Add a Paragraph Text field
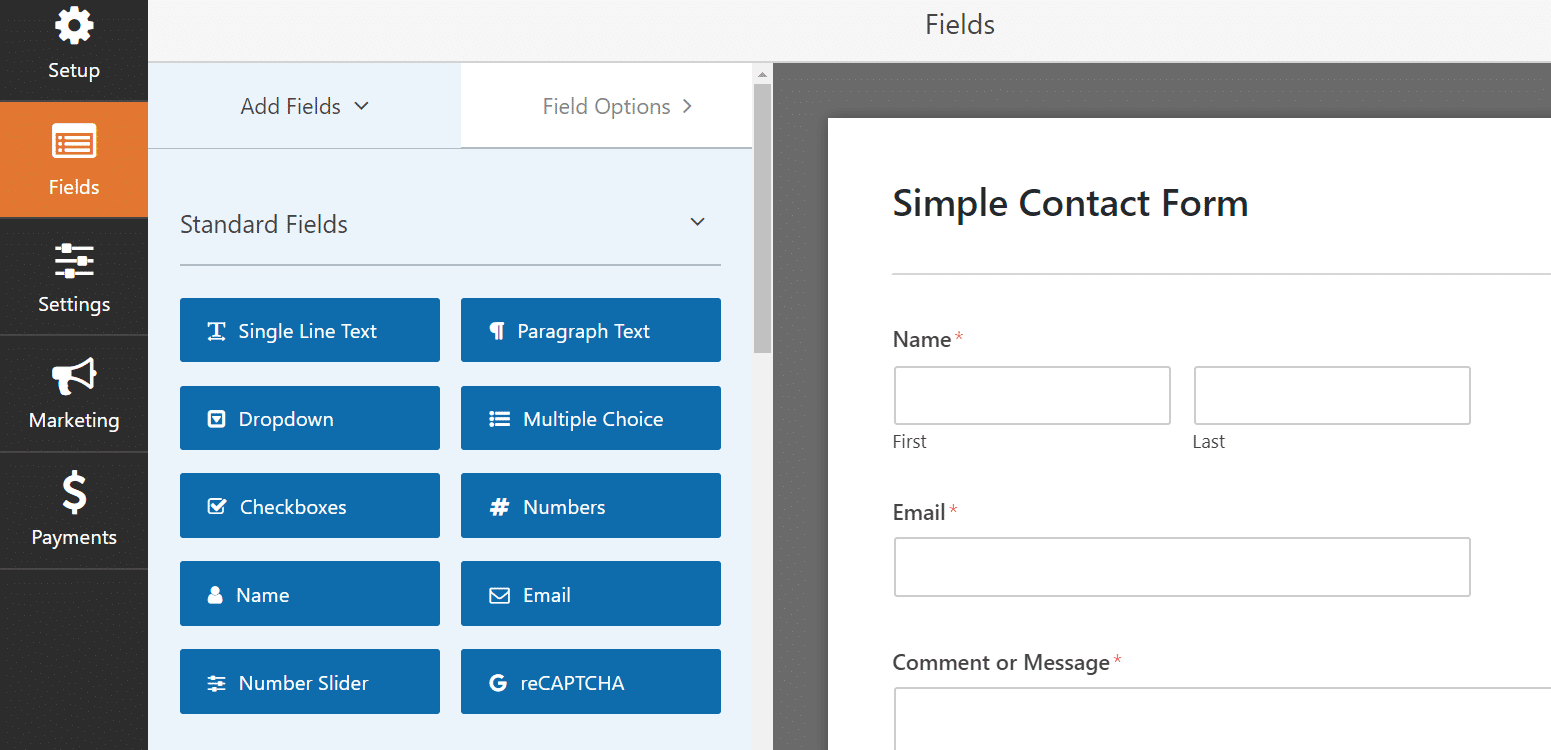This screenshot has height=750, width=1551. coord(591,330)
